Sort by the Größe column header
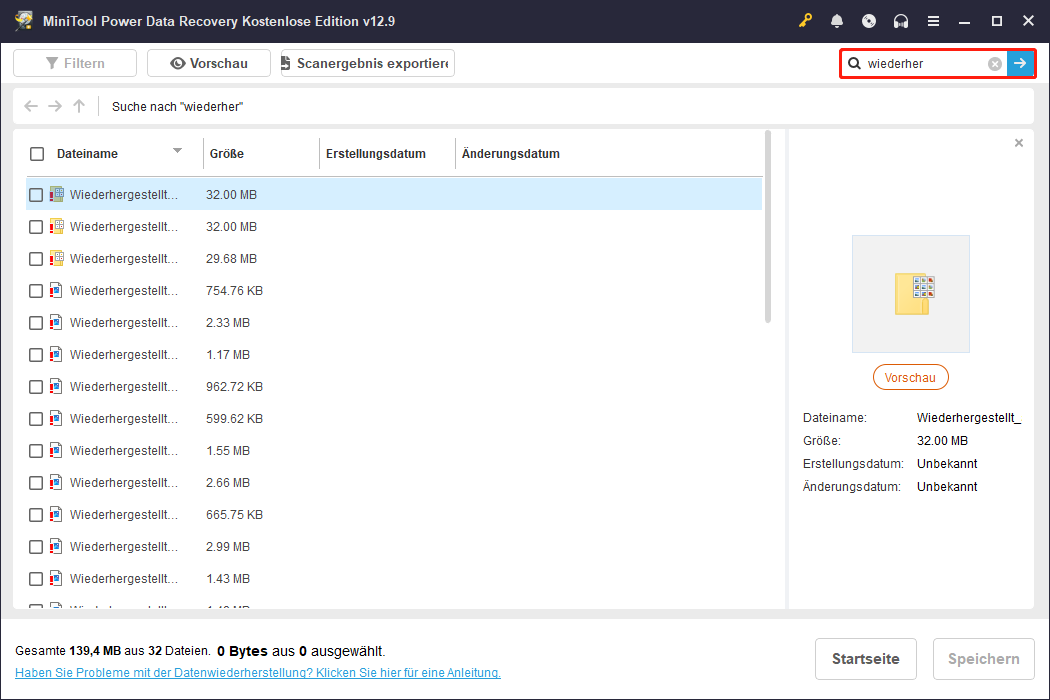This screenshot has width=1050, height=700. (x=226, y=153)
